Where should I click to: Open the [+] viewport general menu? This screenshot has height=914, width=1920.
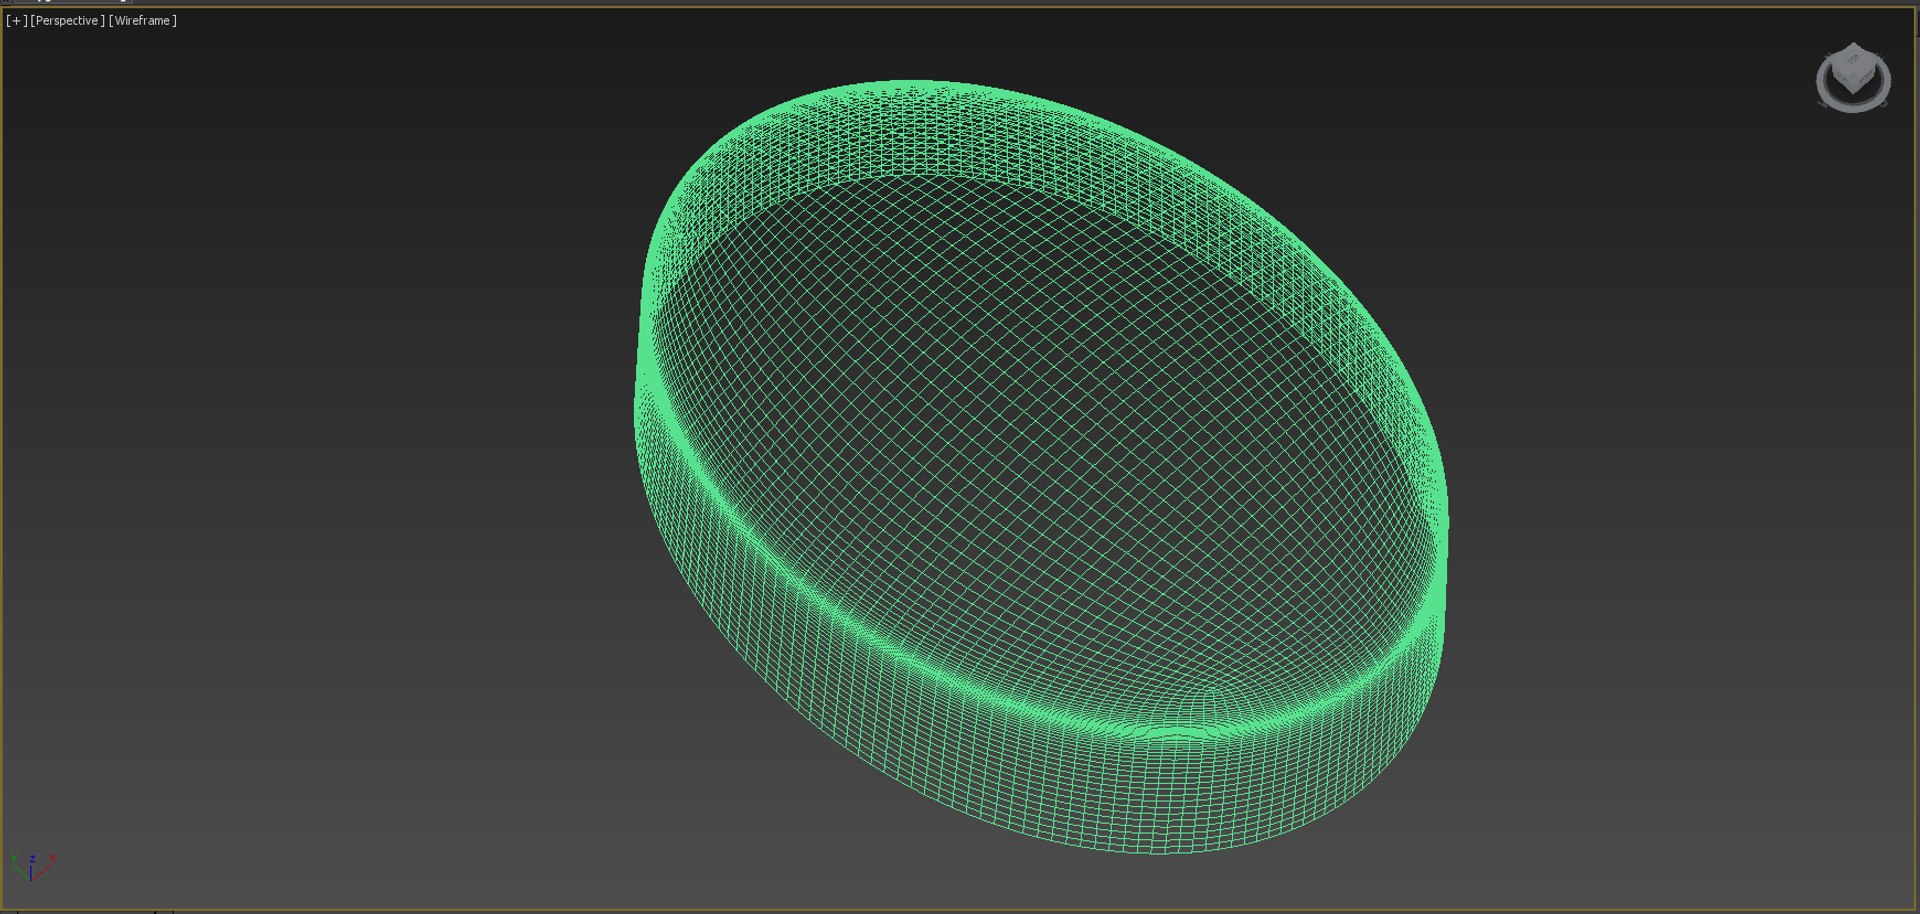click(17, 21)
